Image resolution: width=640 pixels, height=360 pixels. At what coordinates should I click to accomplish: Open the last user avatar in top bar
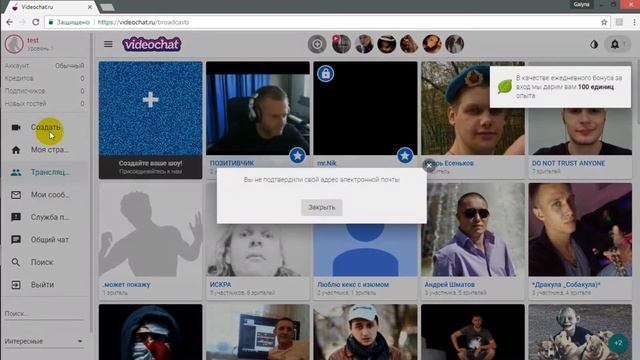point(454,44)
